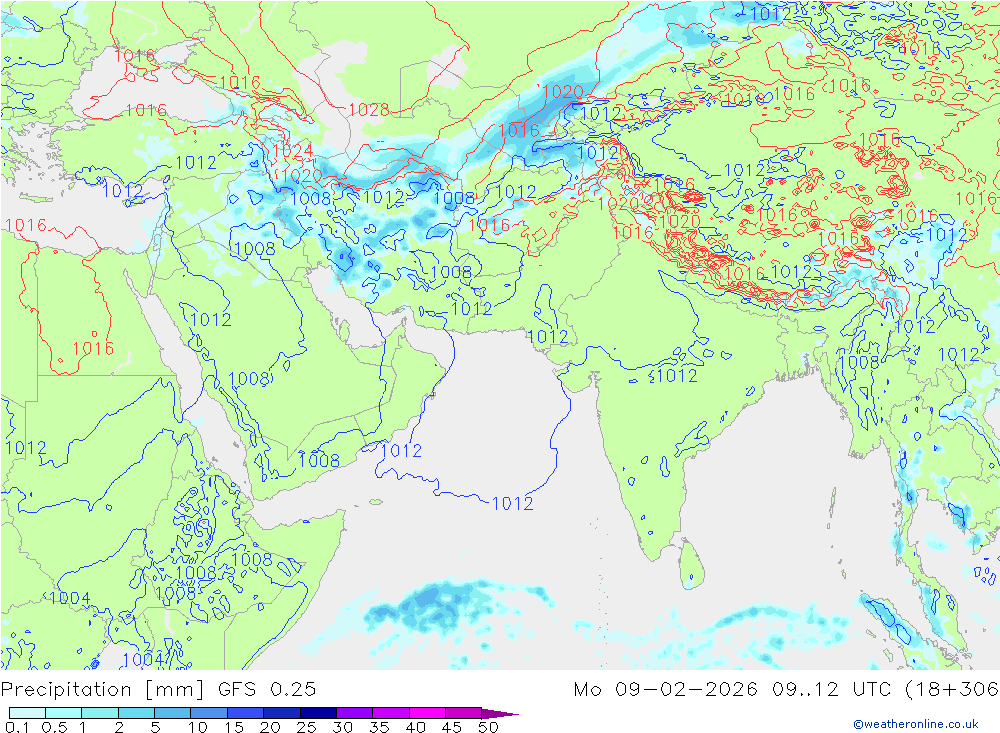The width and height of the screenshot is (1000, 733).
Task: Click the legend label '0.5'
Action: [x=54, y=727]
